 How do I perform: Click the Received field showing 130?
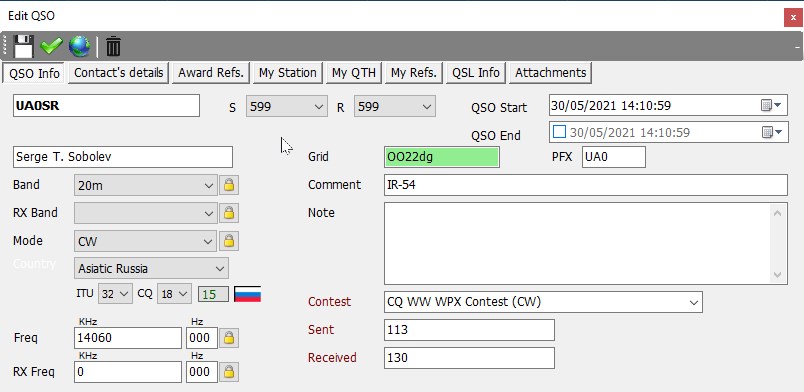tap(469, 358)
